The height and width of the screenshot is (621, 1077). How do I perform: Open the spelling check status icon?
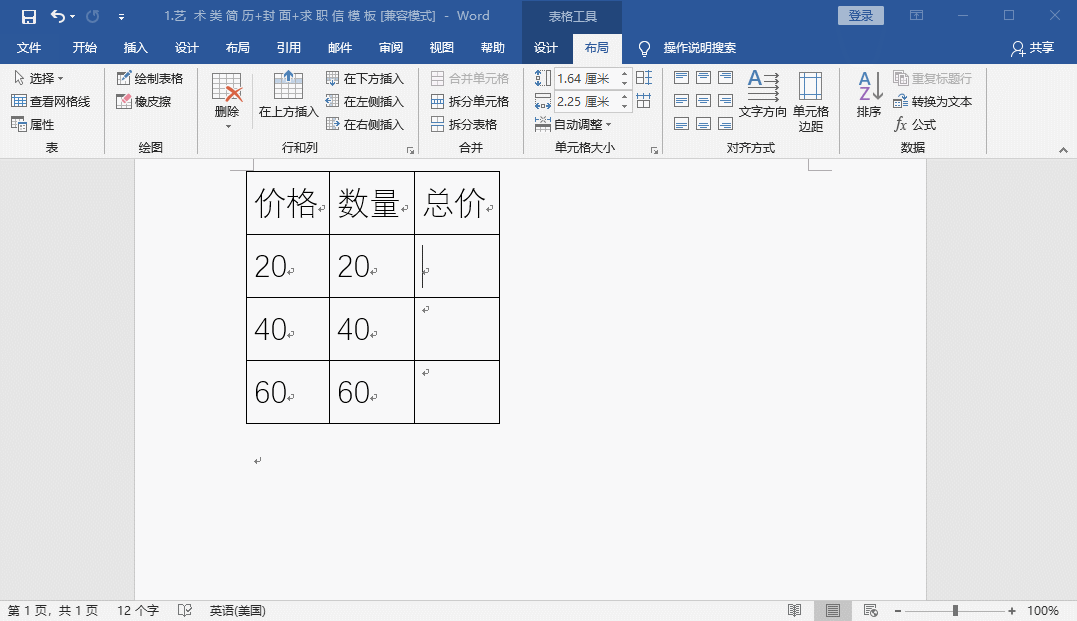tap(185, 610)
